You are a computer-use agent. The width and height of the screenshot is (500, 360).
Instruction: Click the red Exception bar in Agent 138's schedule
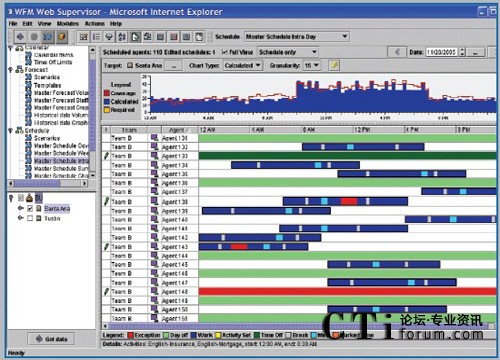349,201
